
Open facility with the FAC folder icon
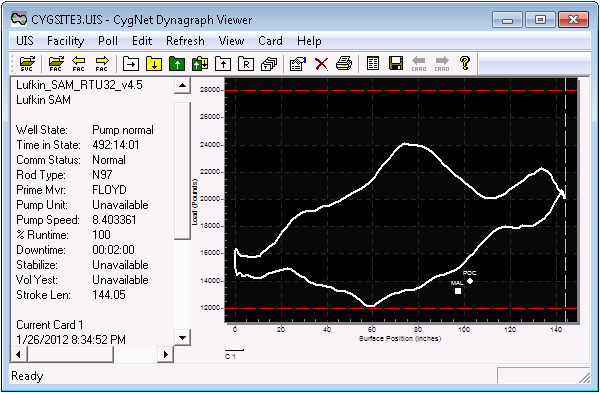click(56, 64)
